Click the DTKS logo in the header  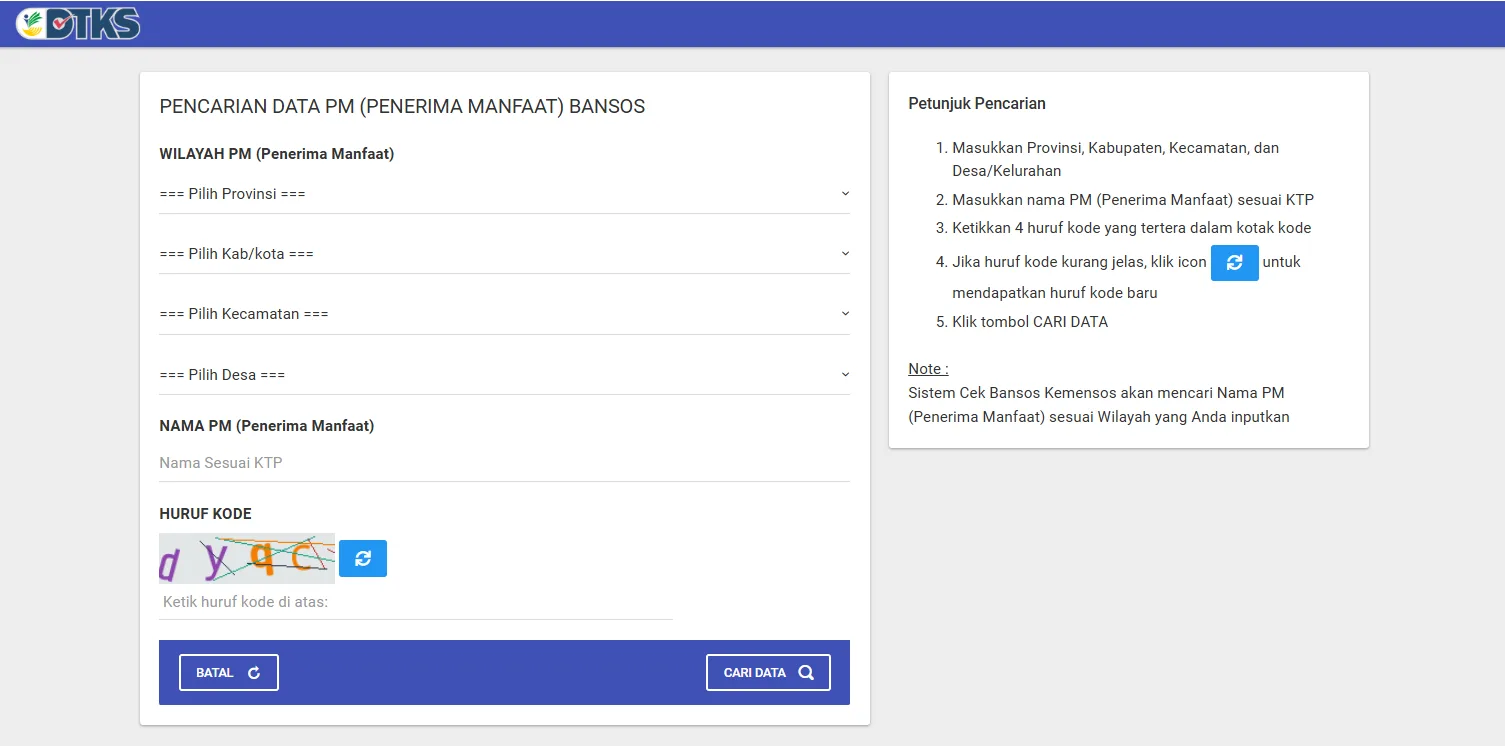tap(78, 23)
